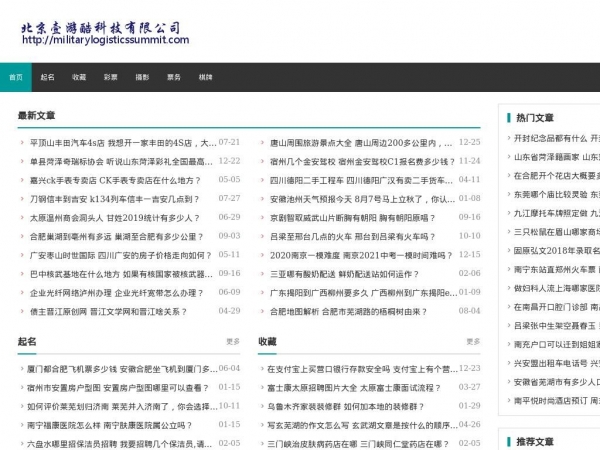Open article 合肥巢湖到亳州有多远
600x450 pixels.
point(116,237)
